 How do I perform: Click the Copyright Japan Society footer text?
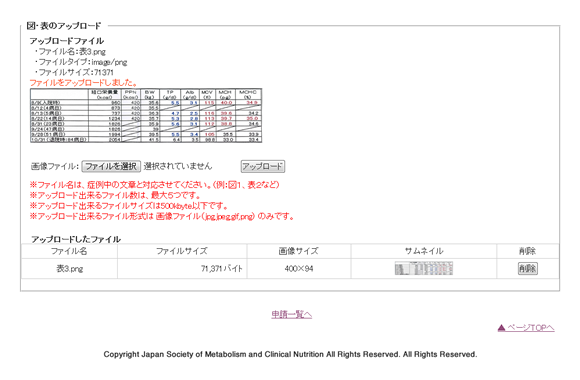(290, 354)
